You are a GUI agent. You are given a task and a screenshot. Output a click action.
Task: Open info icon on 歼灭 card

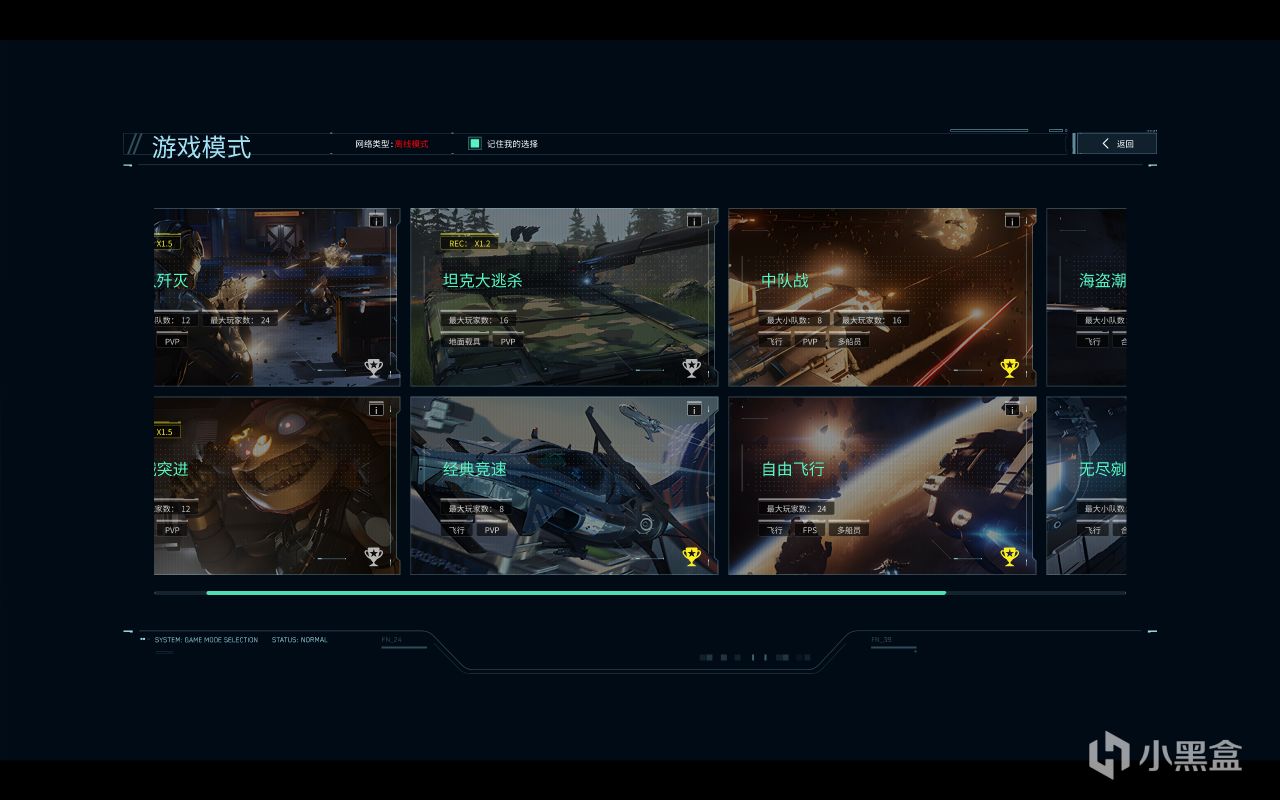coord(376,221)
